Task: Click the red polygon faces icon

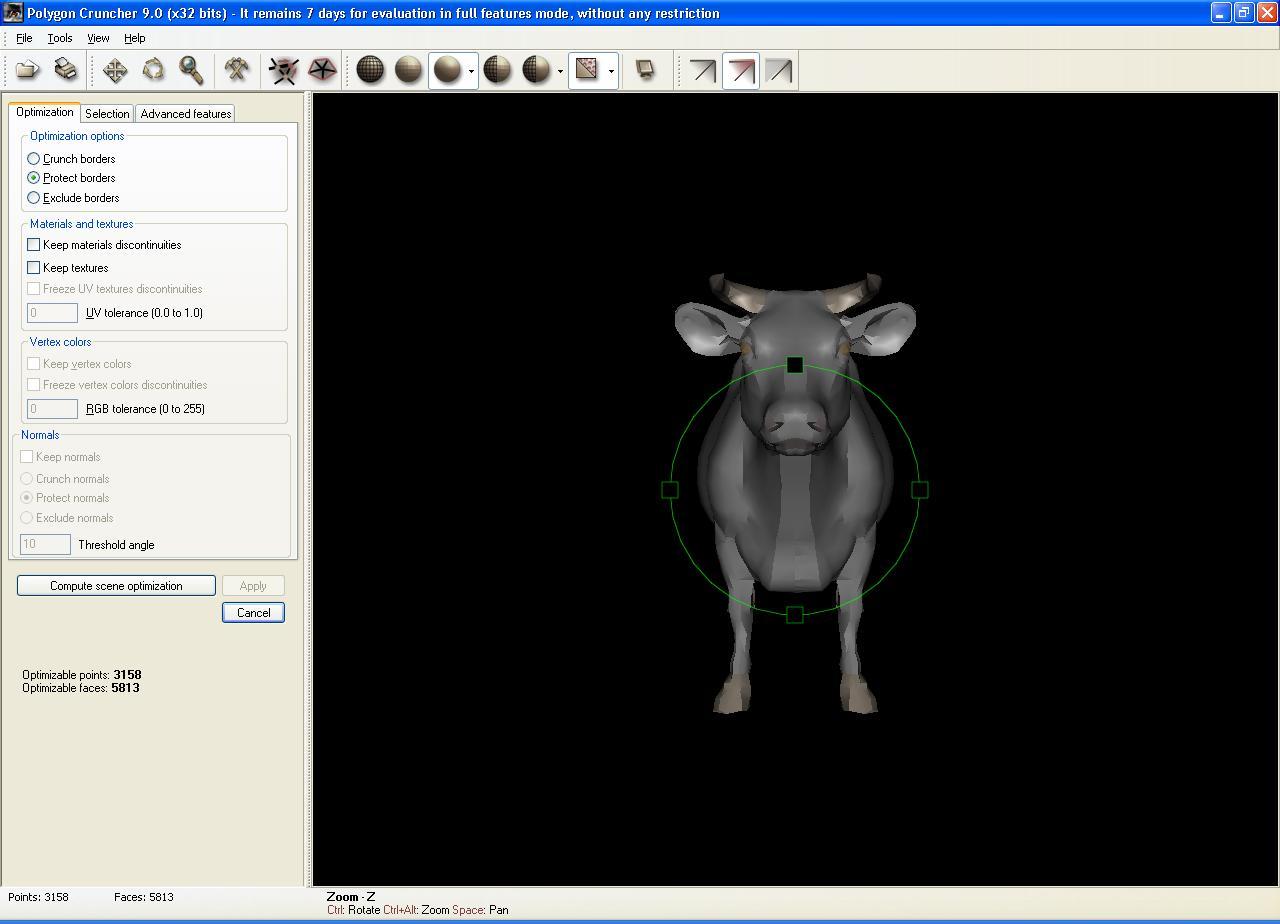Action: click(322, 70)
